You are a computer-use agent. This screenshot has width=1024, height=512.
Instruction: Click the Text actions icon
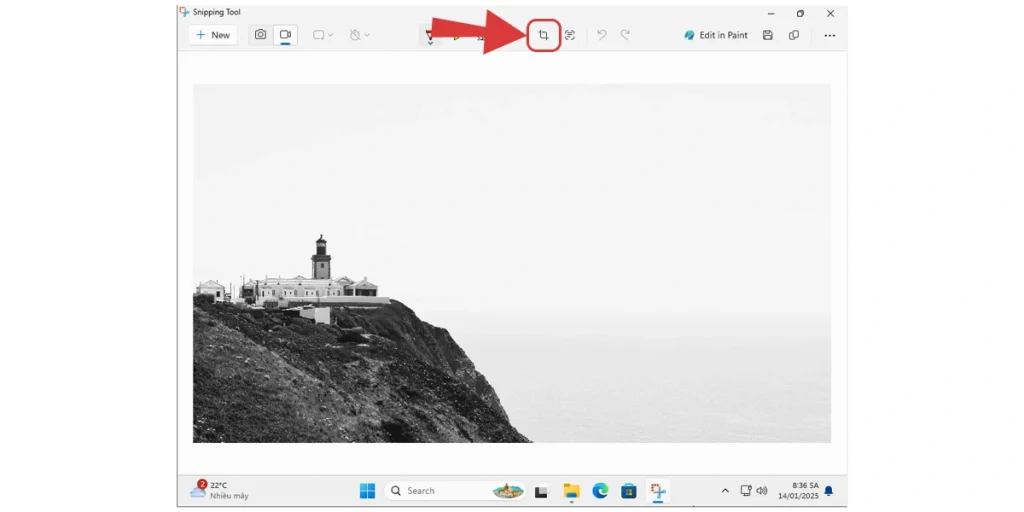570,35
